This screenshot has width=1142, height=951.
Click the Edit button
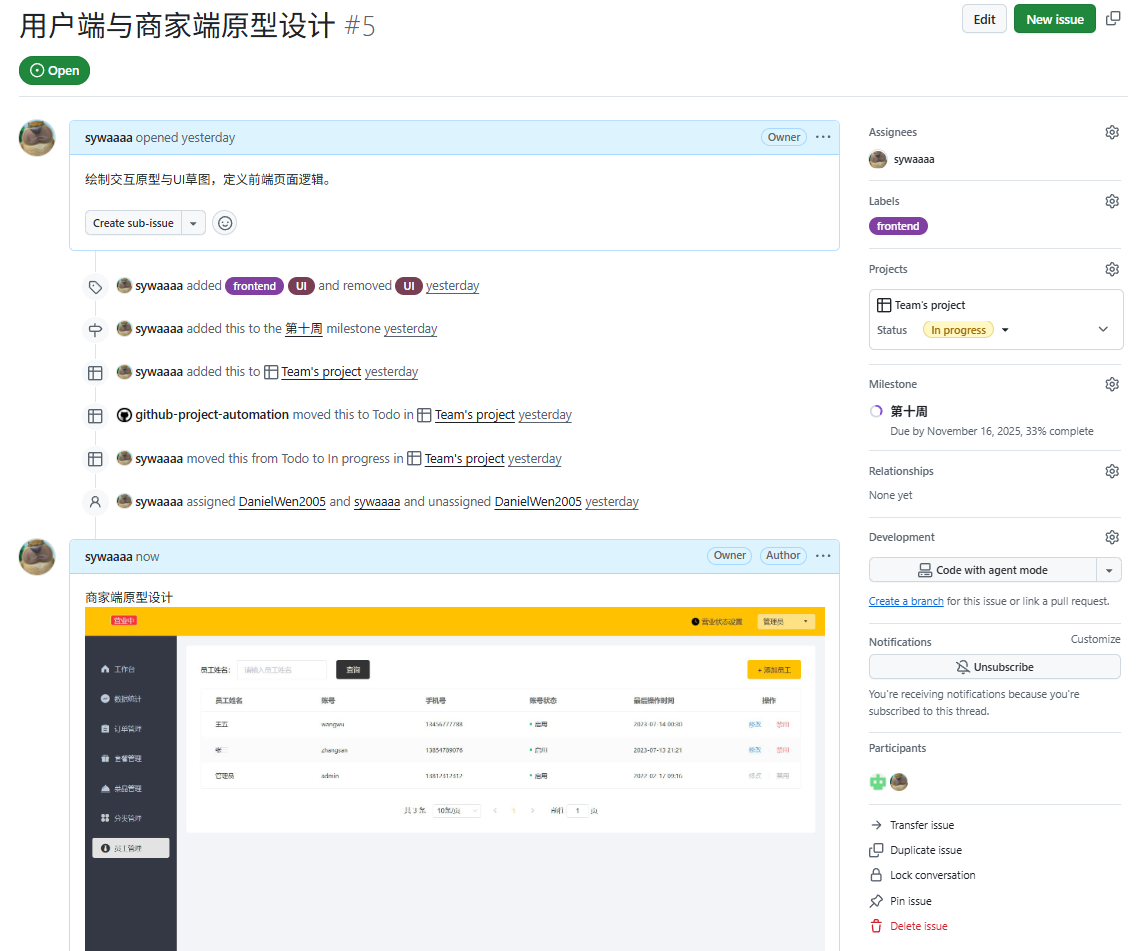[x=984, y=19]
